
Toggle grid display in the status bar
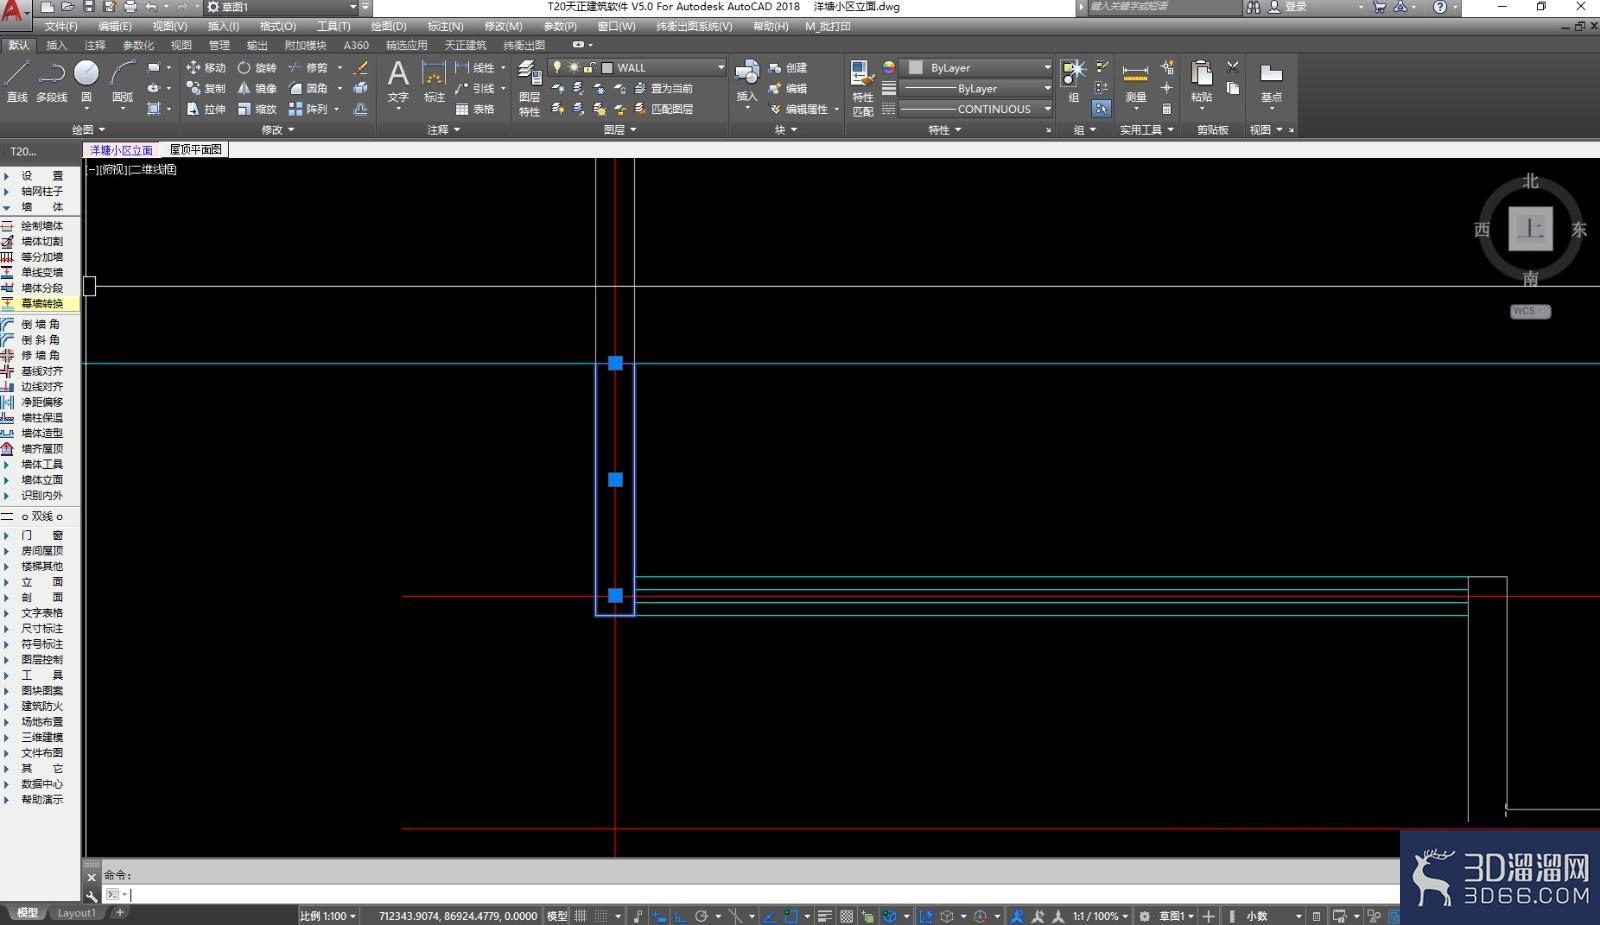click(x=580, y=916)
